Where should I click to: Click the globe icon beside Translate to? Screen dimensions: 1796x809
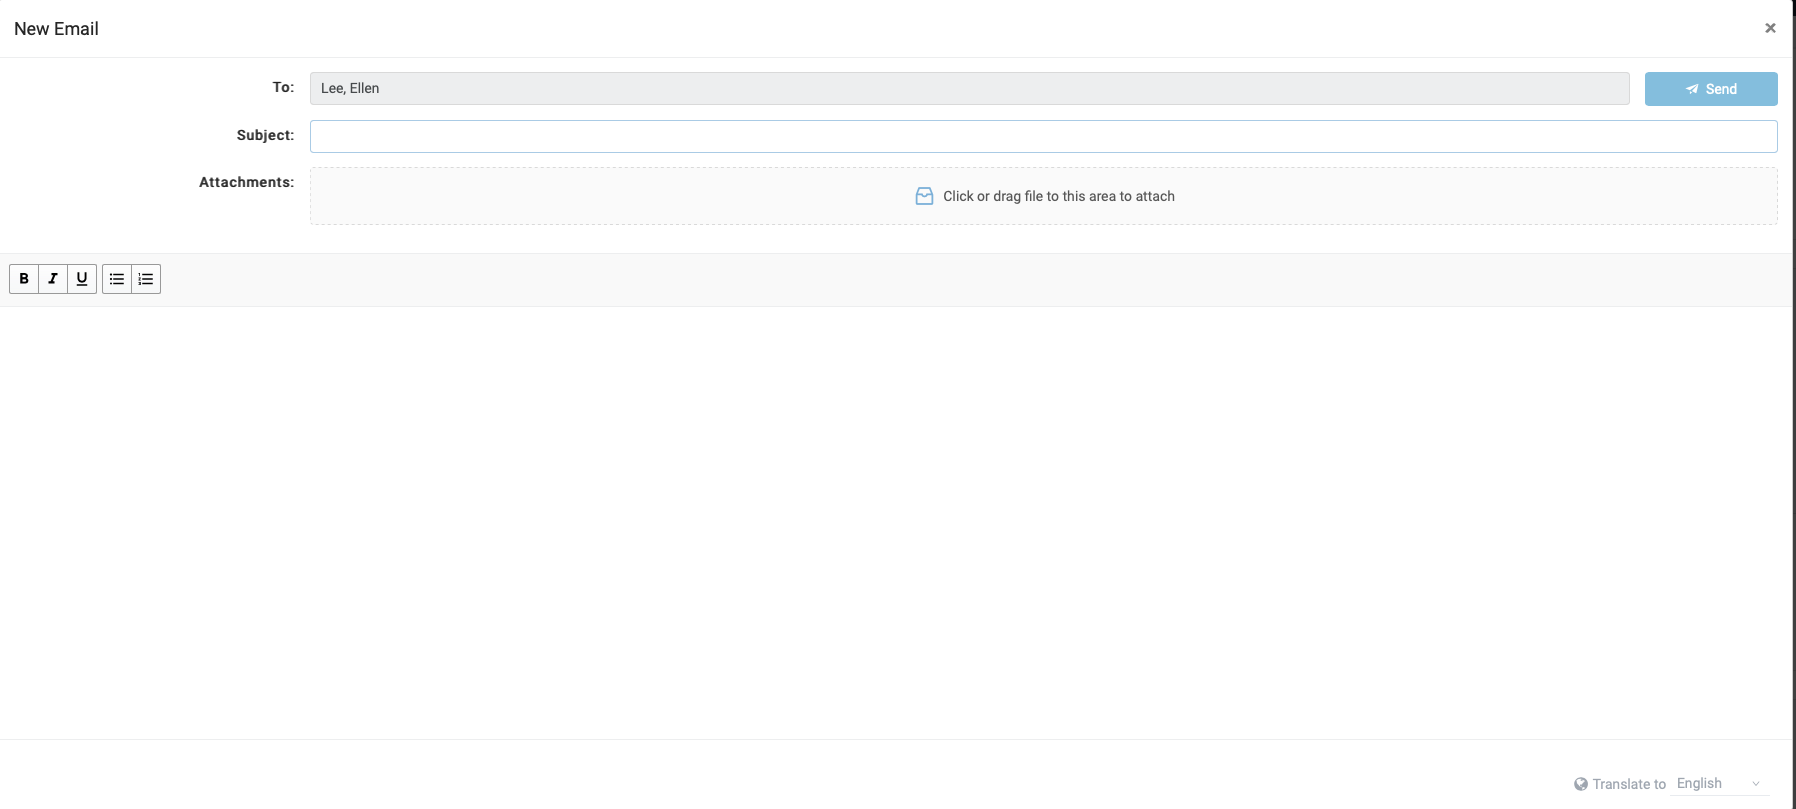(1581, 784)
